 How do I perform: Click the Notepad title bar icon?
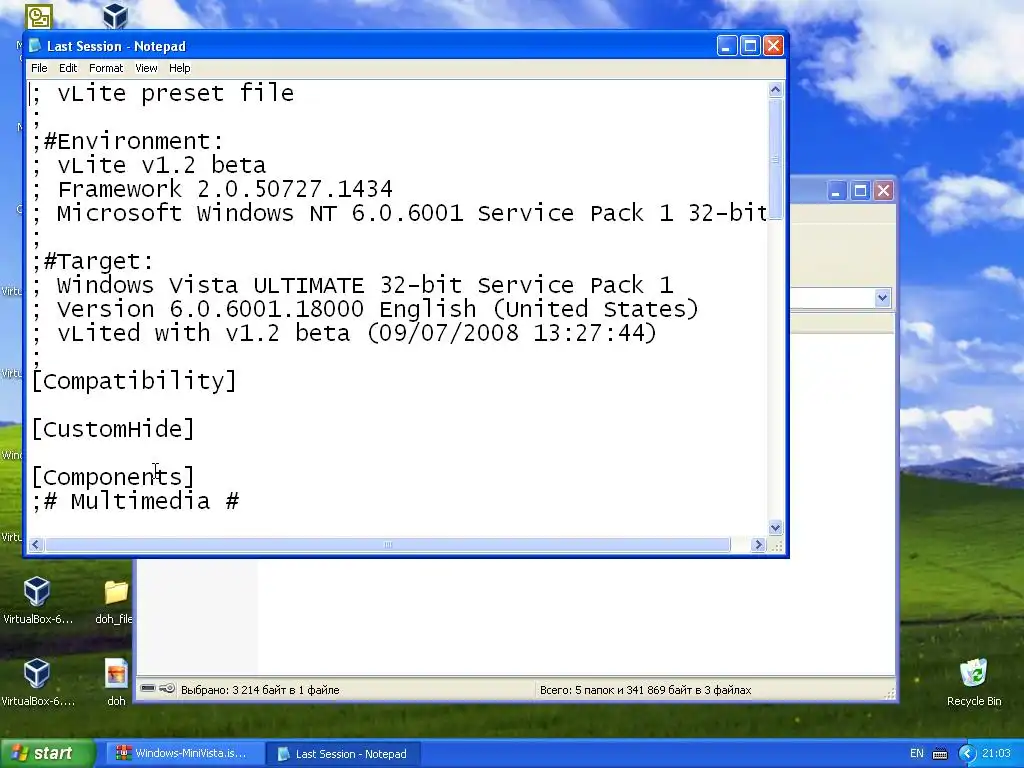[x=35, y=46]
